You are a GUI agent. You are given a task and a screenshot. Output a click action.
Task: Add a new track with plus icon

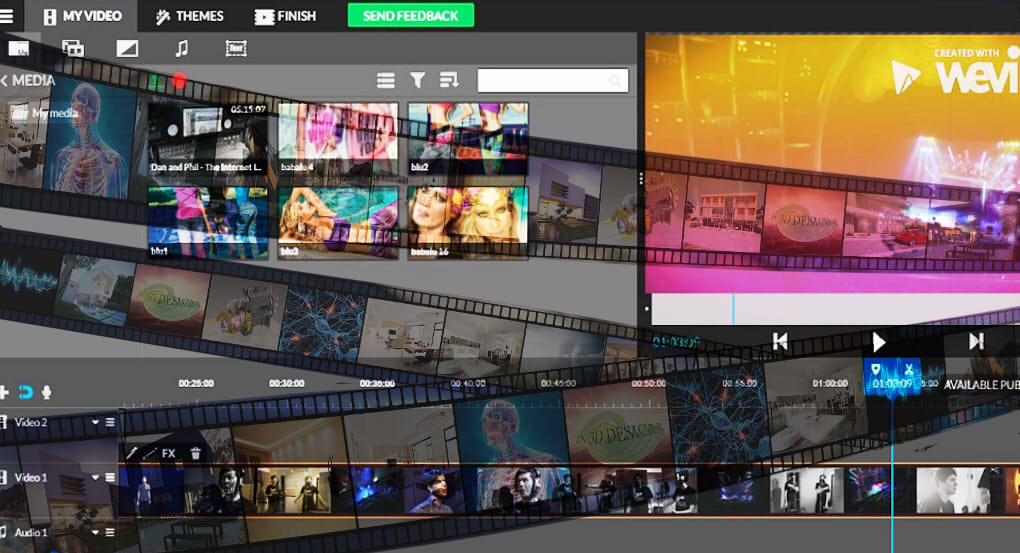pos(4,392)
